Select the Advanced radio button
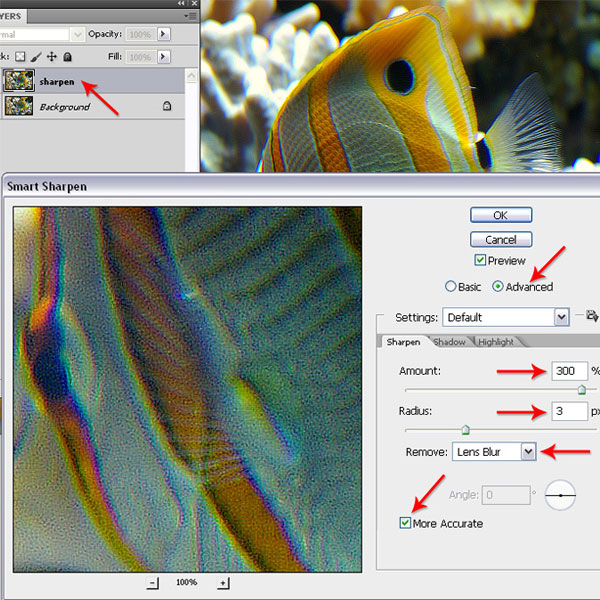This screenshot has height=600, width=600. [498, 286]
